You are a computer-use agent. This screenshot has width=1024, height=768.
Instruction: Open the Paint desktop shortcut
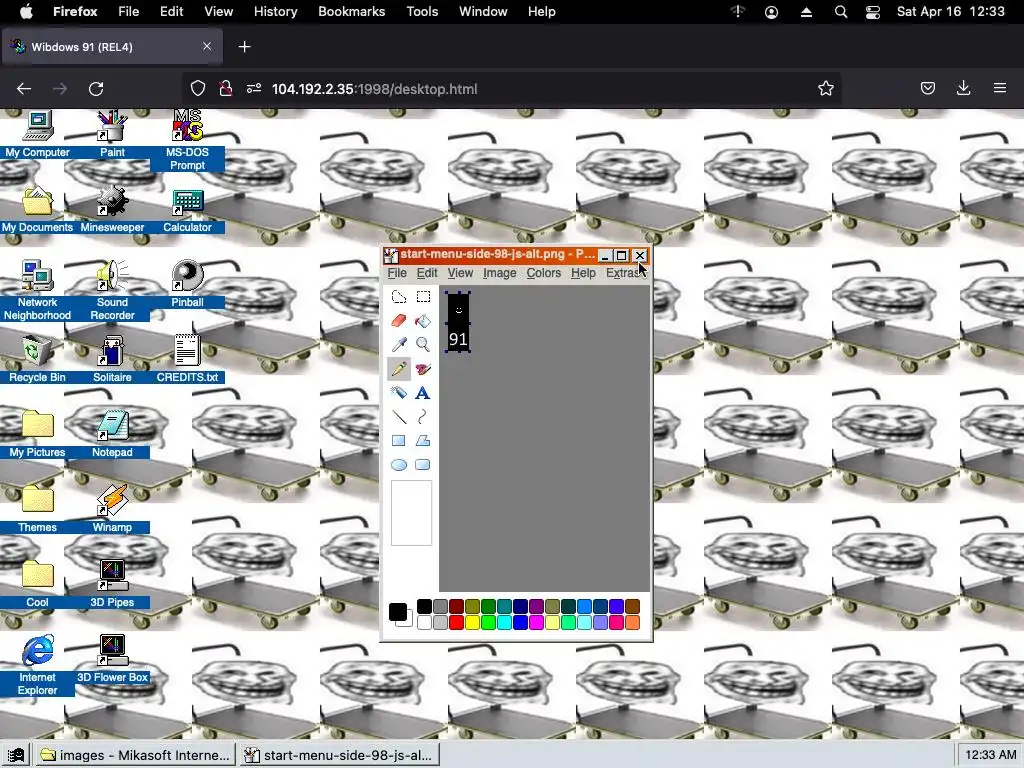(x=112, y=135)
